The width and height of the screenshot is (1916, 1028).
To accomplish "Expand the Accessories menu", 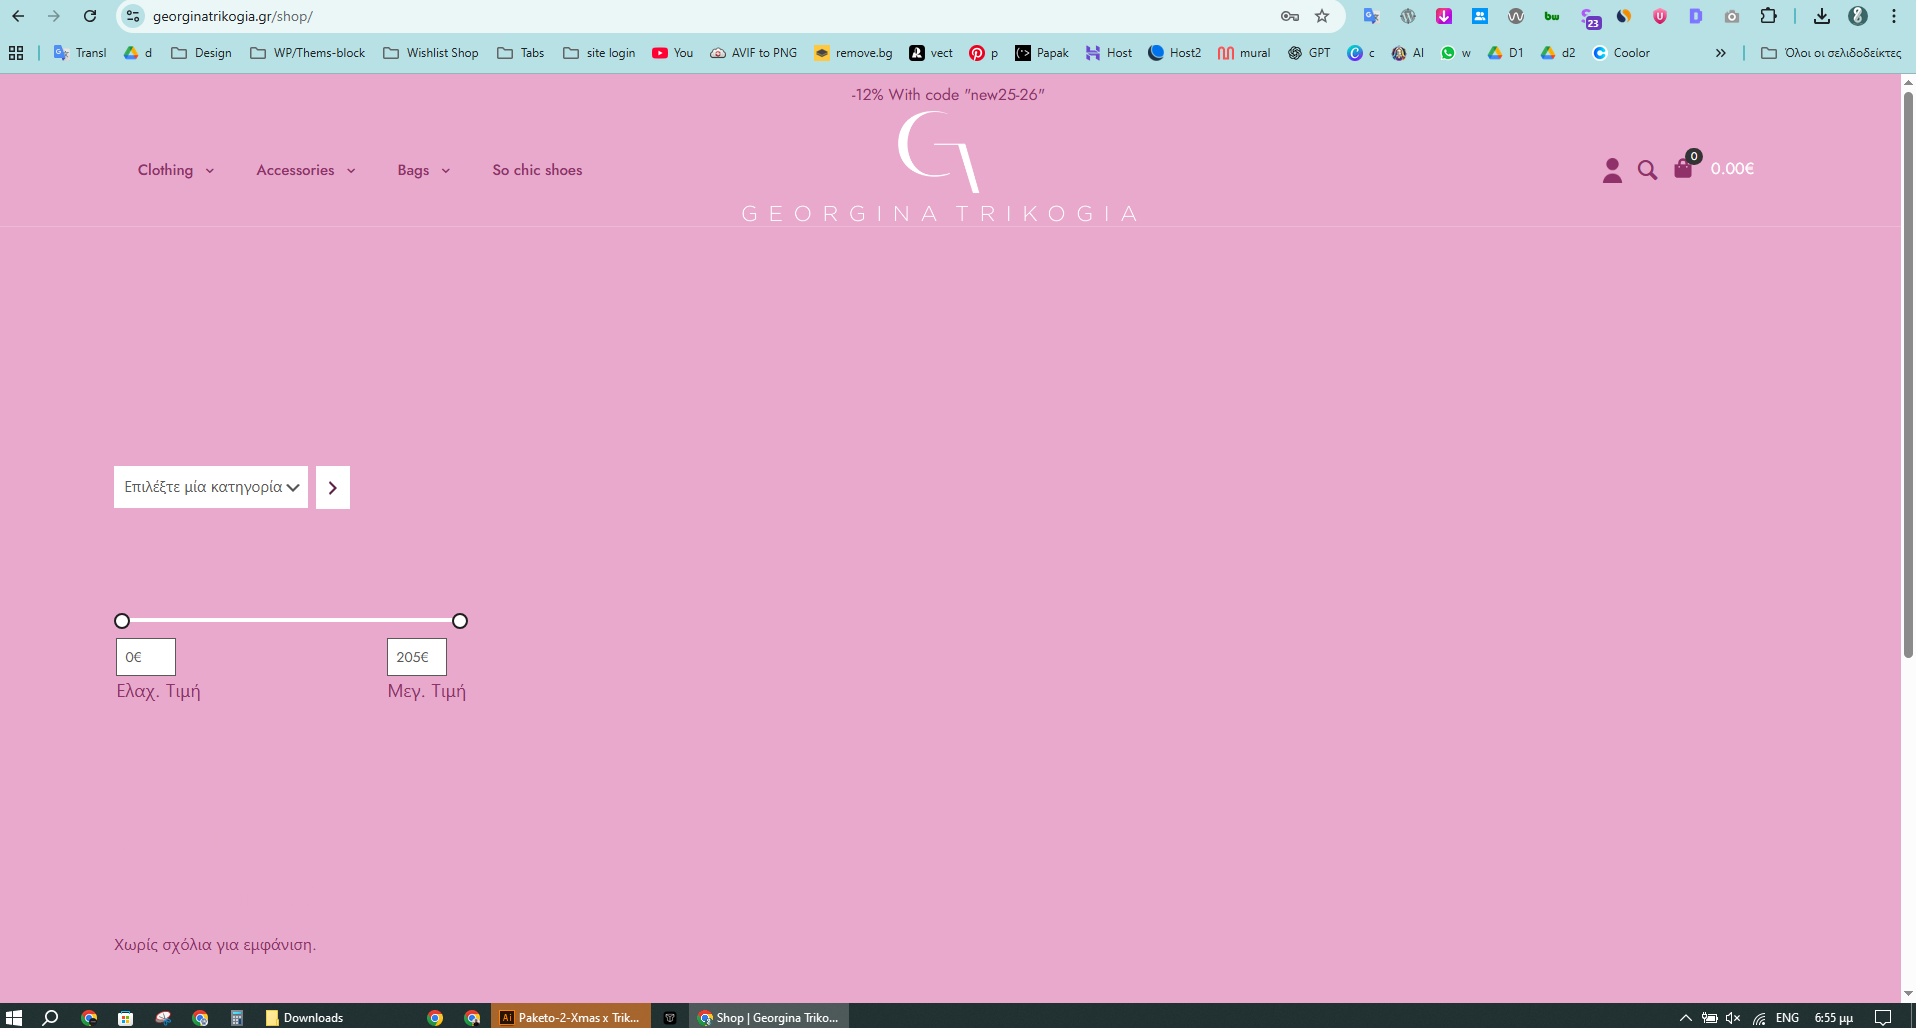I will coord(306,170).
